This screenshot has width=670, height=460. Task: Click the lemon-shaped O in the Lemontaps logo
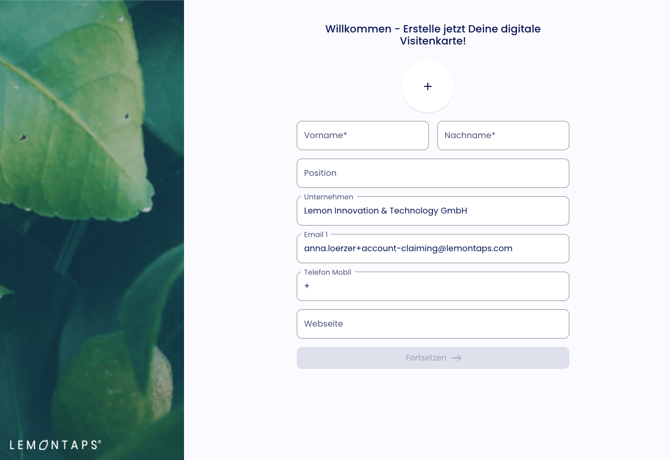(44, 445)
